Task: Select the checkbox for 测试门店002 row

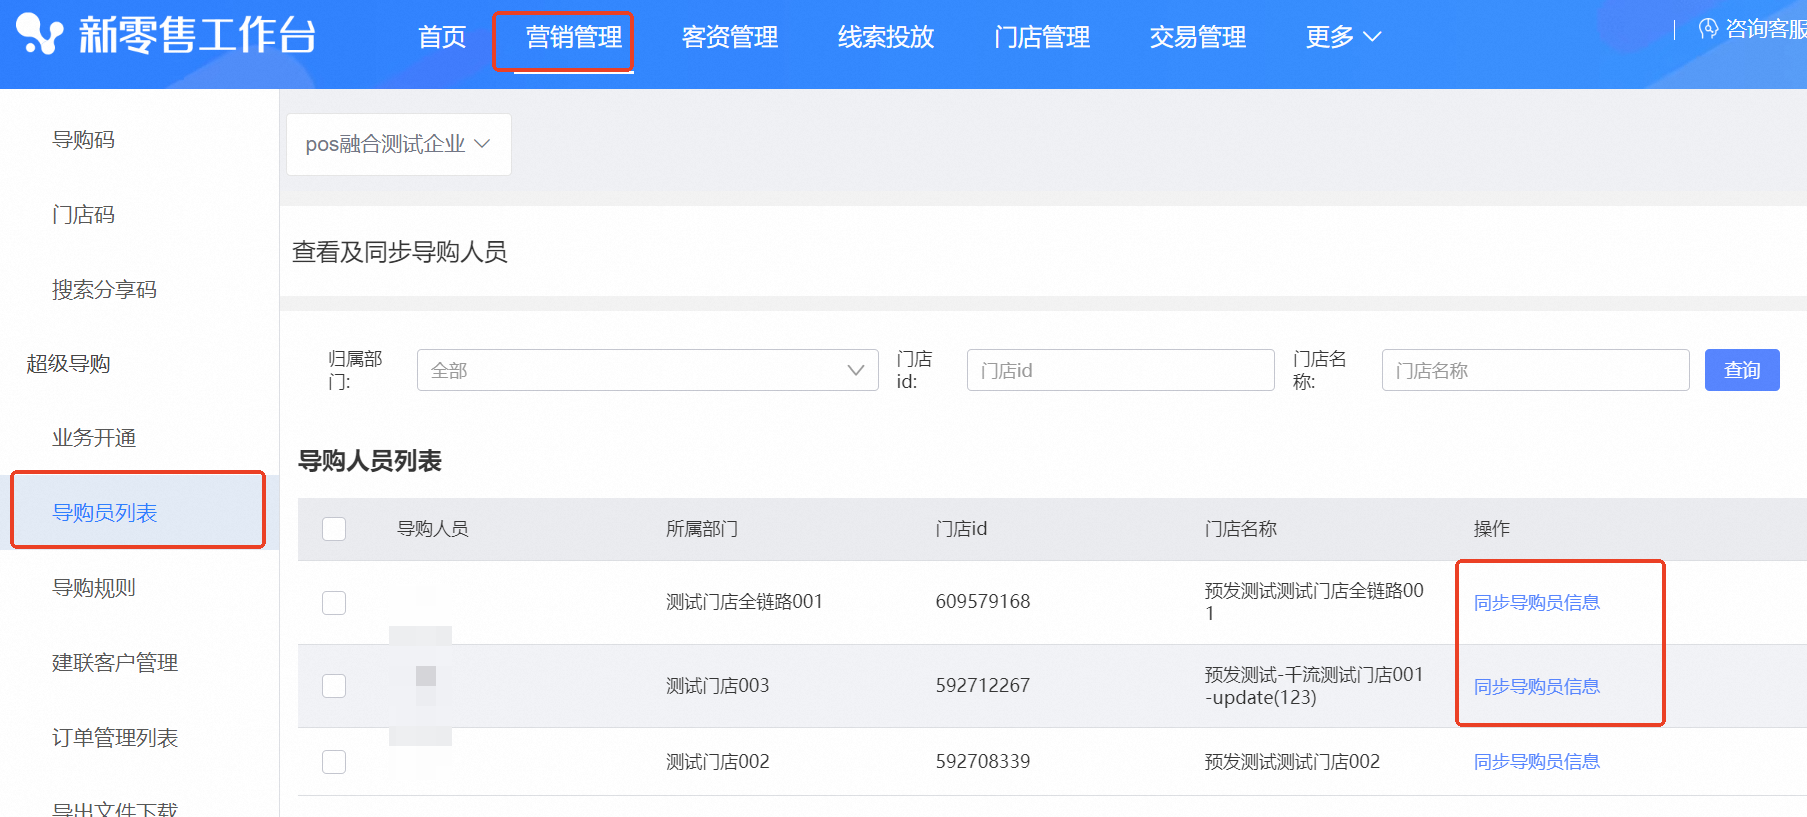Action: click(334, 762)
